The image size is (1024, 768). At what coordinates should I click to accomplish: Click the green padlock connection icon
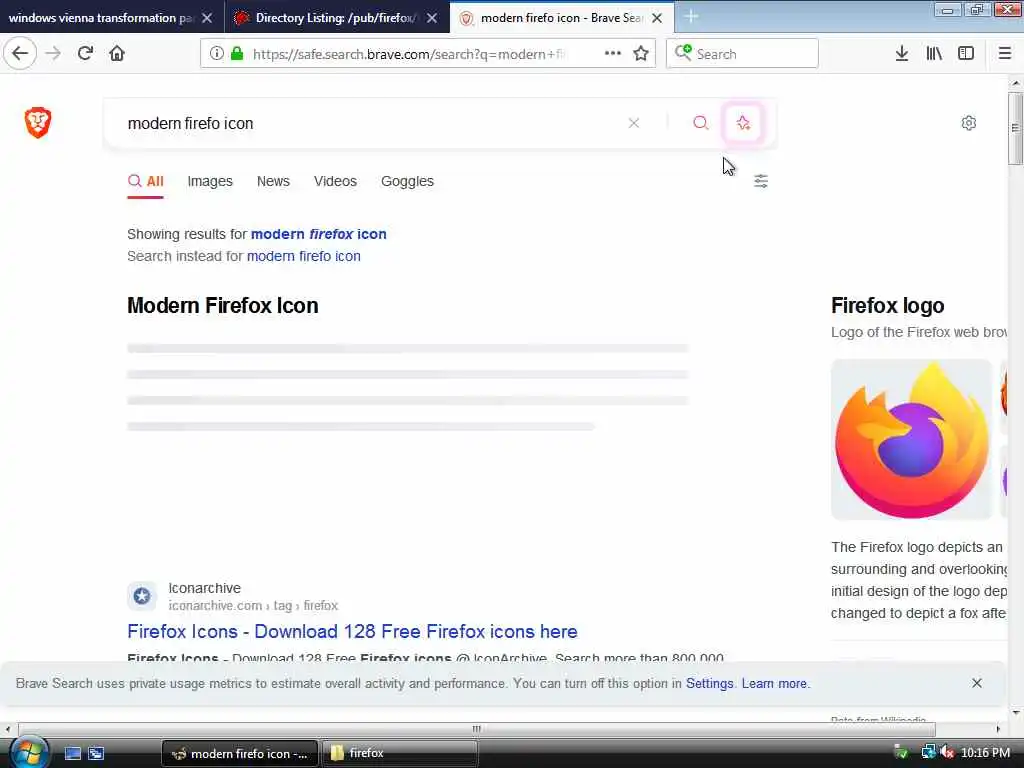[237, 54]
